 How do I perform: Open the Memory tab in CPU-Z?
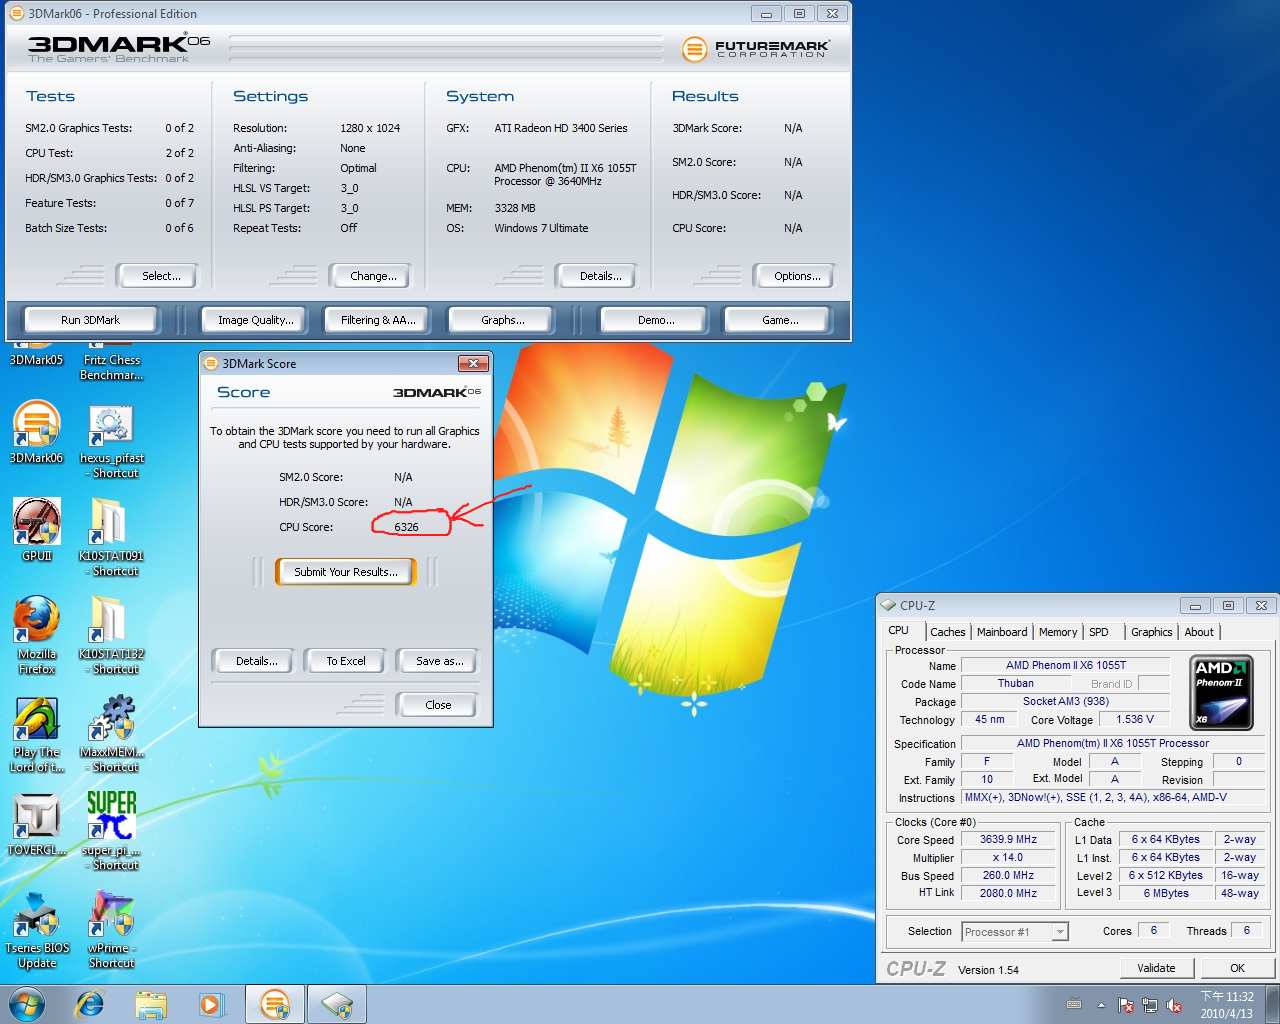pos(1058,632)
